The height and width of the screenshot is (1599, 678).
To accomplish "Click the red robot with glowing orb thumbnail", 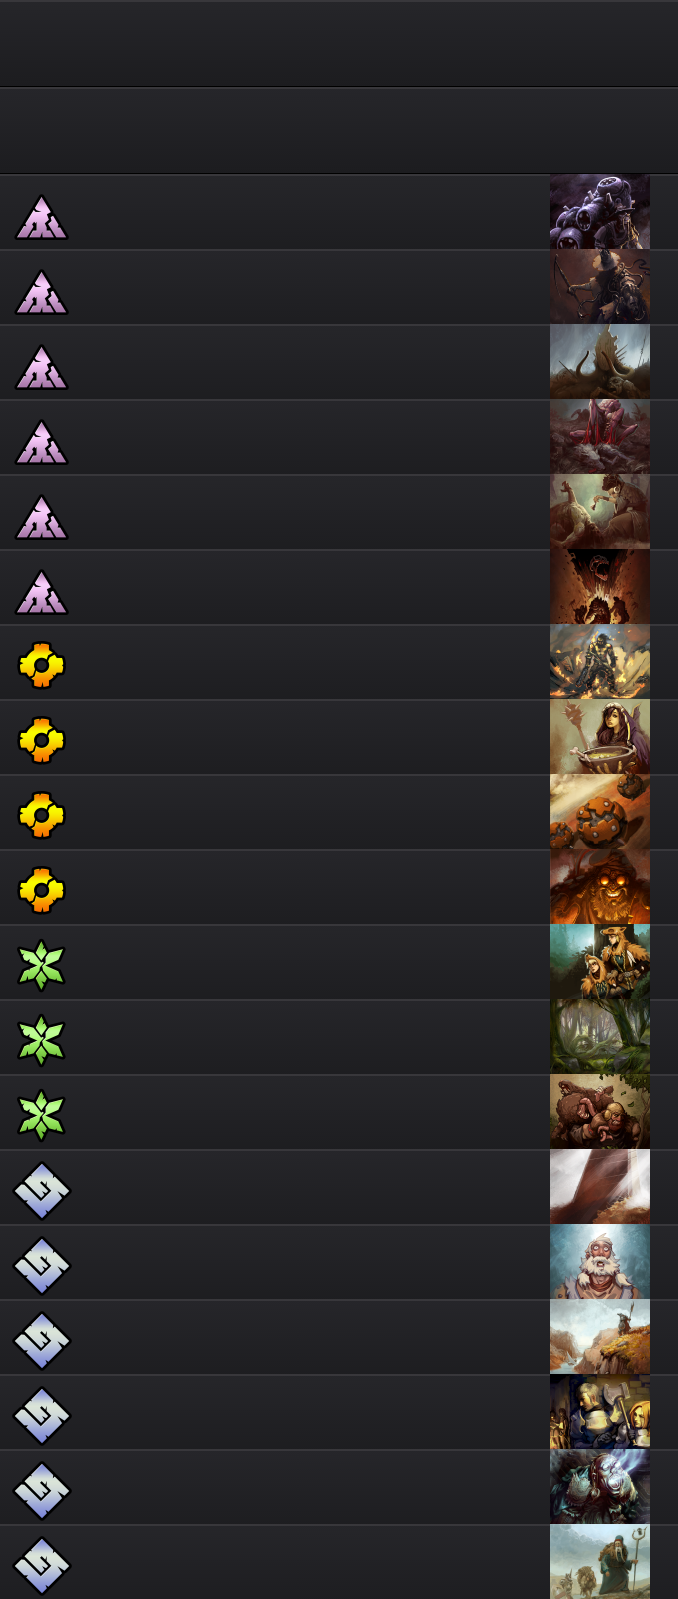I will 600,1487.
